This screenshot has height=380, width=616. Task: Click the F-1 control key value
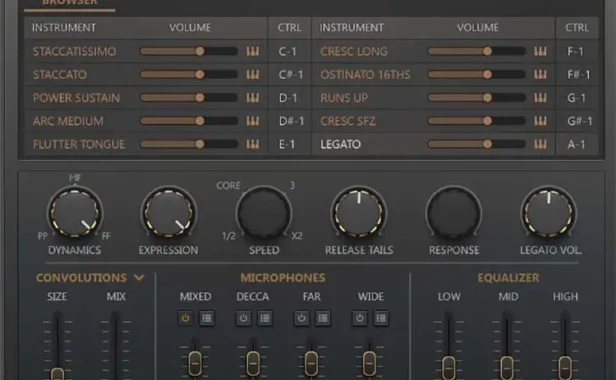pyautogui.click(x=576, y=51)
